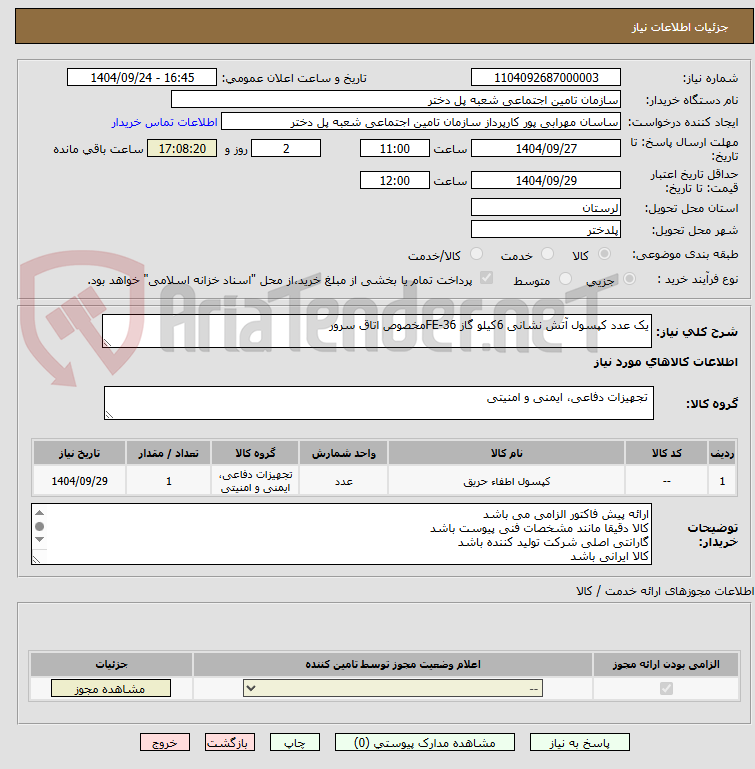
Task: Click the تاریخ نیاز column header
Action: [x=79, y=453]
